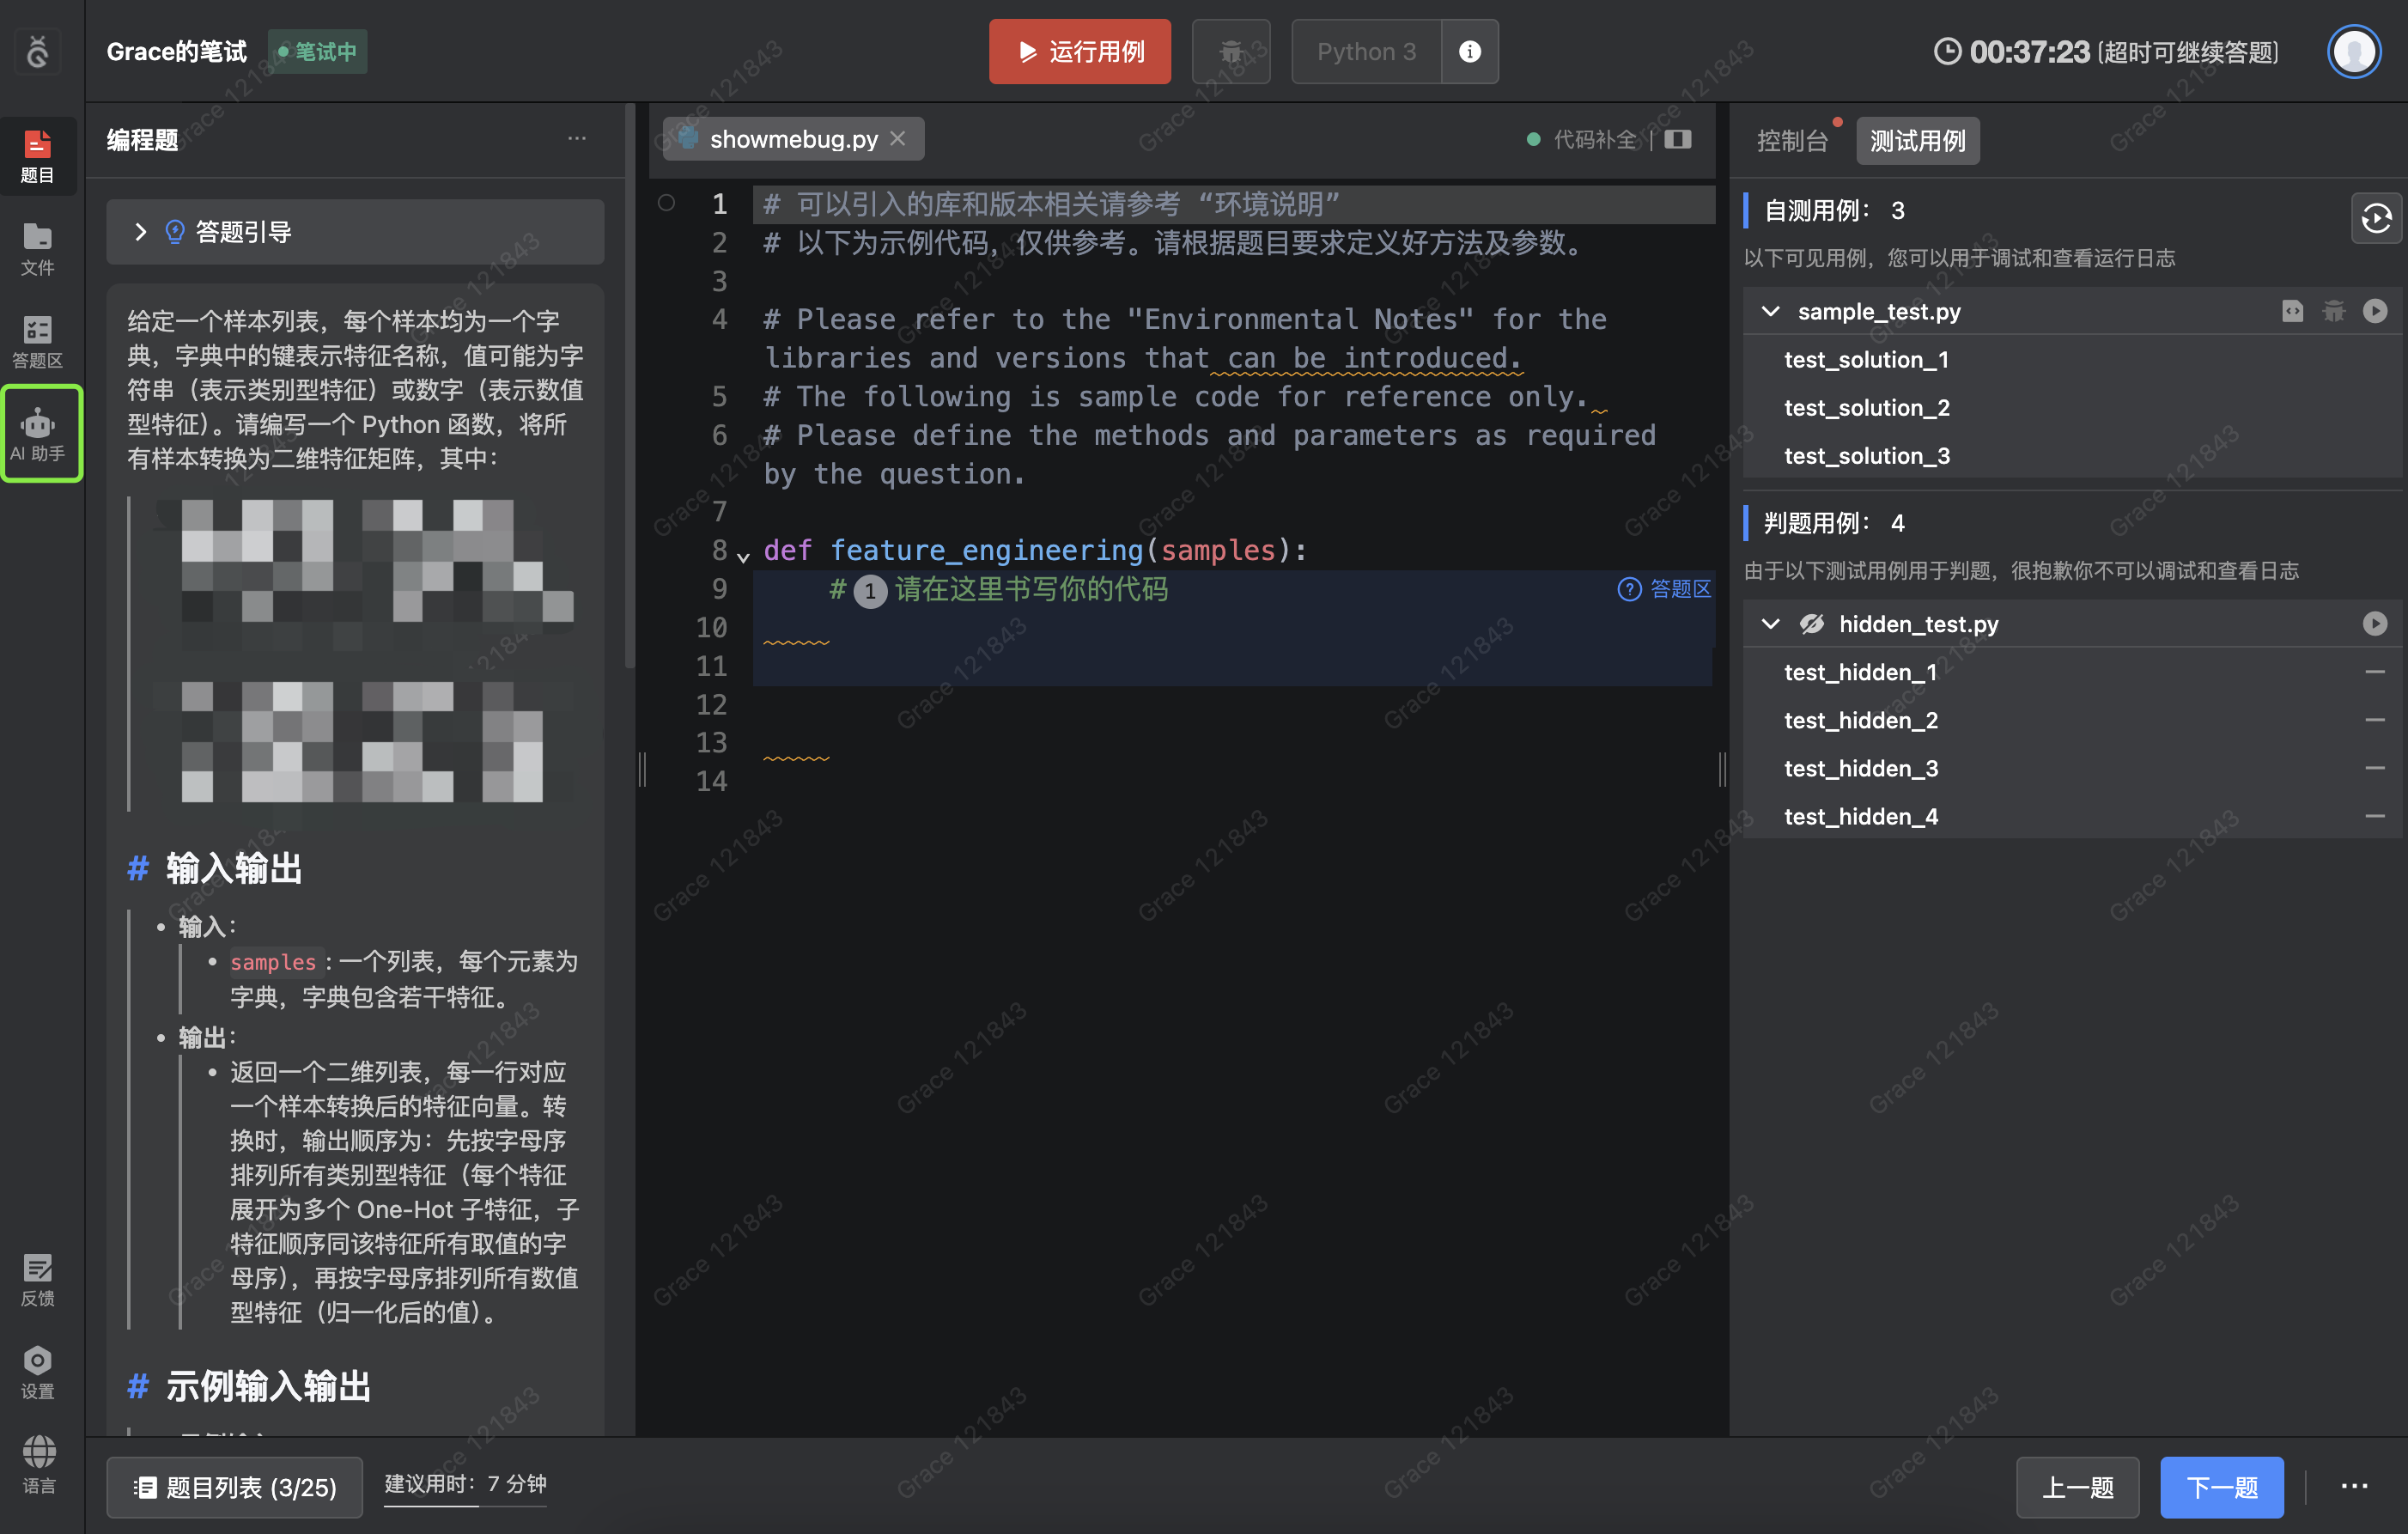The height and width of the screenshot is (1534, 2408).
Task: Click the debug bug icon in top toolbar
Action: 1231,51
